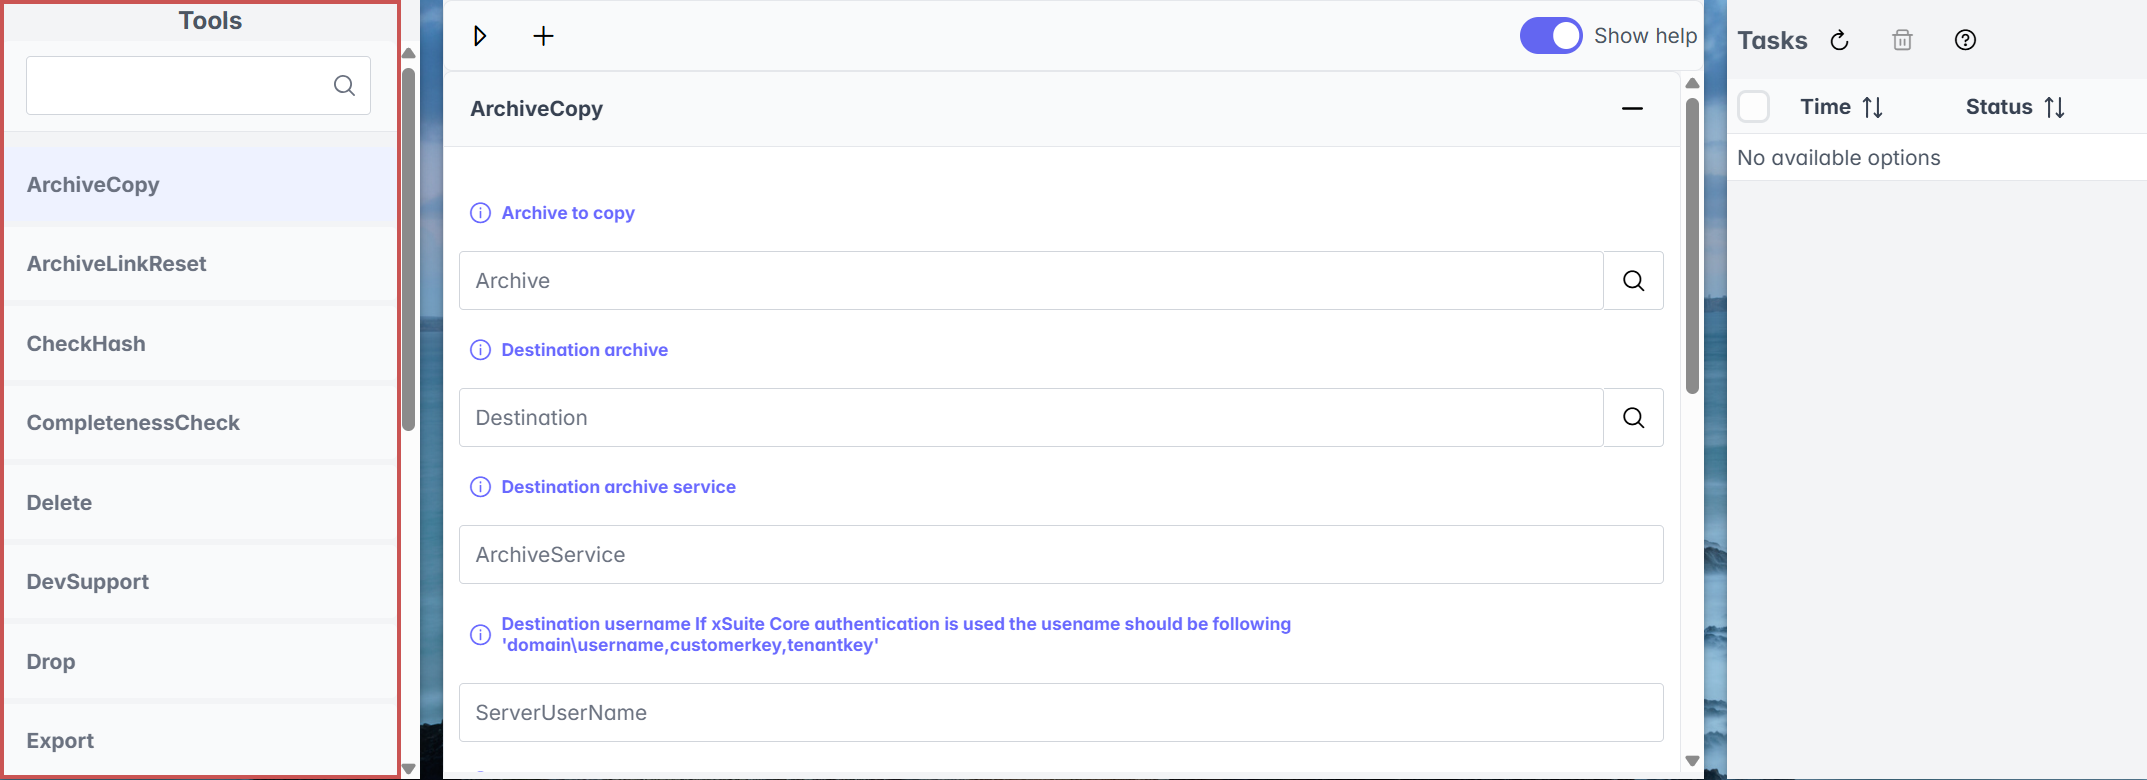Open the help question mark icon in Tasks
Image resolution: width=2147 pixels, height=780 pixels.
(1965, 40)
